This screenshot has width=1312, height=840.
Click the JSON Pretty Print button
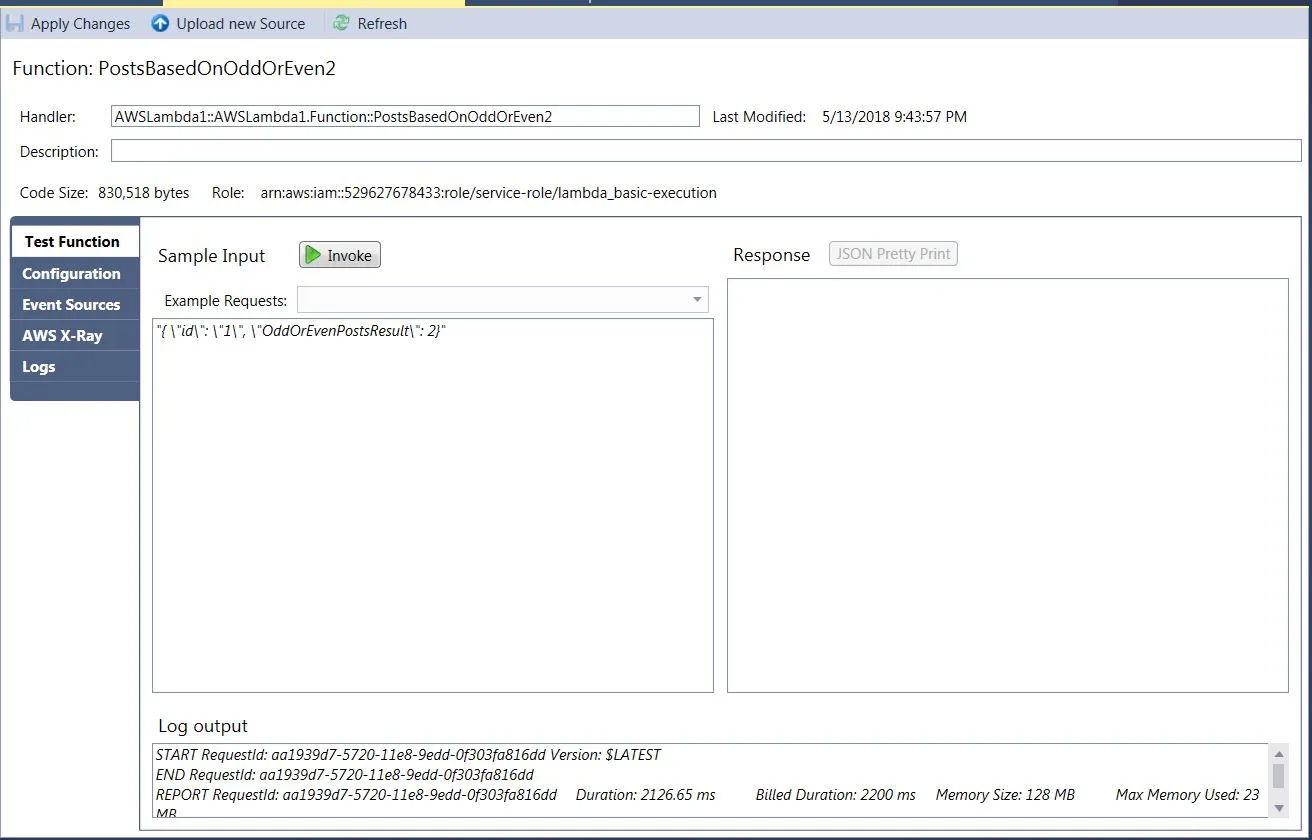(x=893, y=254)
